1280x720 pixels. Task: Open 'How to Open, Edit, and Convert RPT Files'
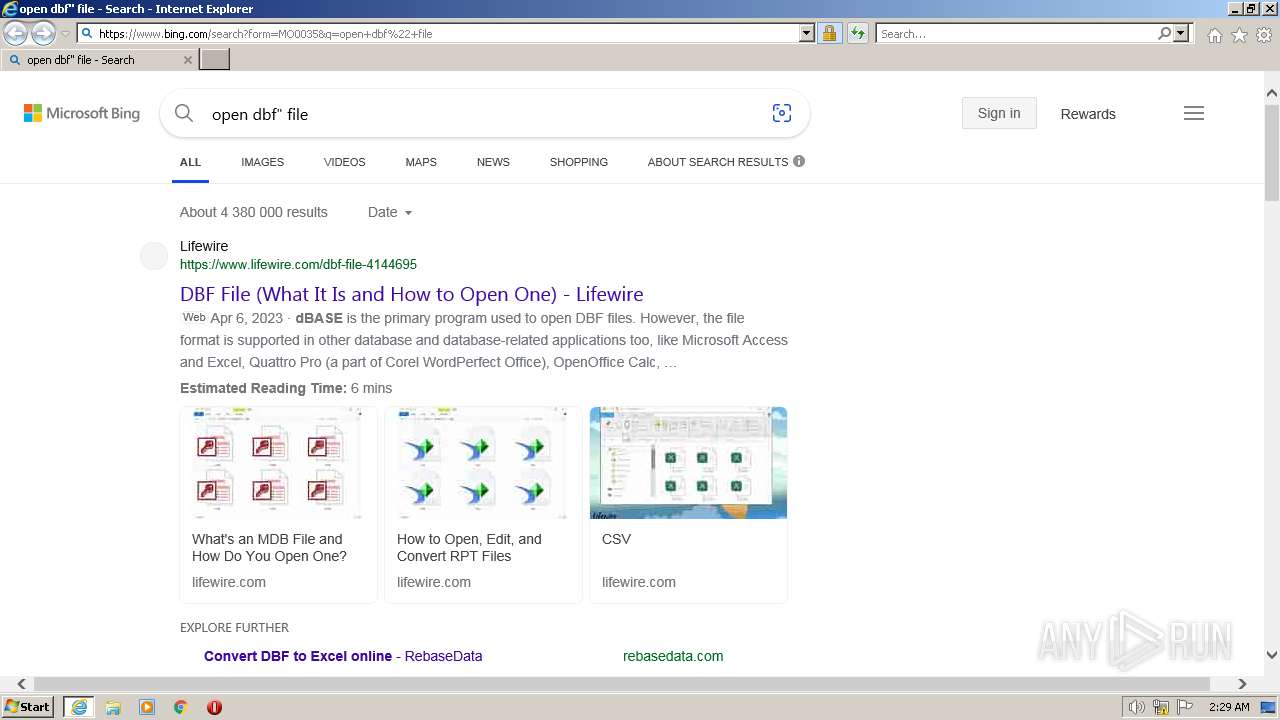(x=469, y=548)
